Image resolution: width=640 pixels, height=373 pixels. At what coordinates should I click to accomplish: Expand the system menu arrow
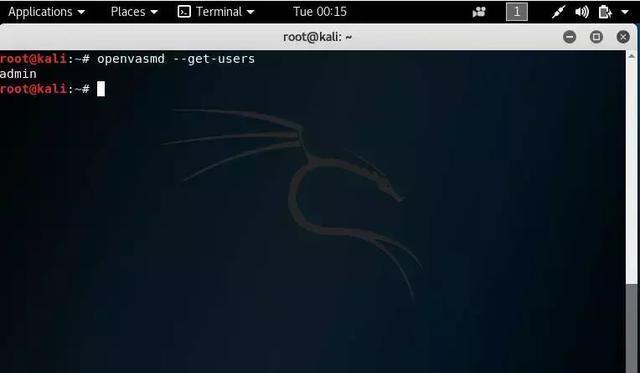(x=624, y=12)
